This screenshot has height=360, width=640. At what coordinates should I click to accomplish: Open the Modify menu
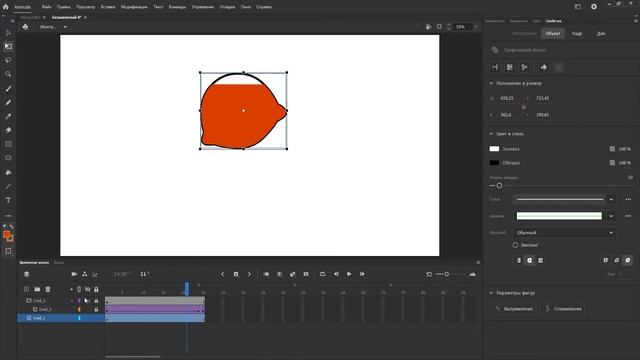(x=134, y=7)
